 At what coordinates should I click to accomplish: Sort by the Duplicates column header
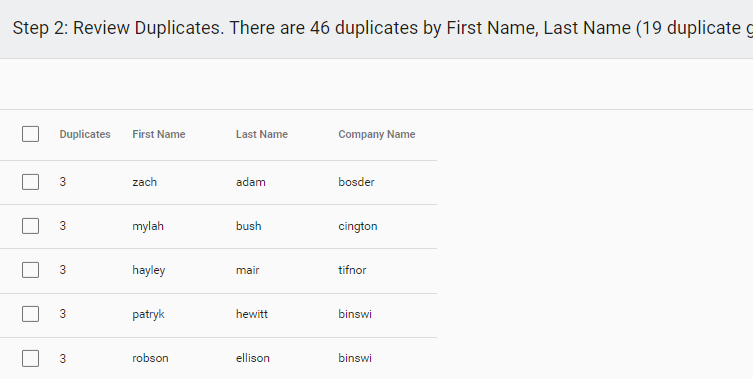click(85, 134)
